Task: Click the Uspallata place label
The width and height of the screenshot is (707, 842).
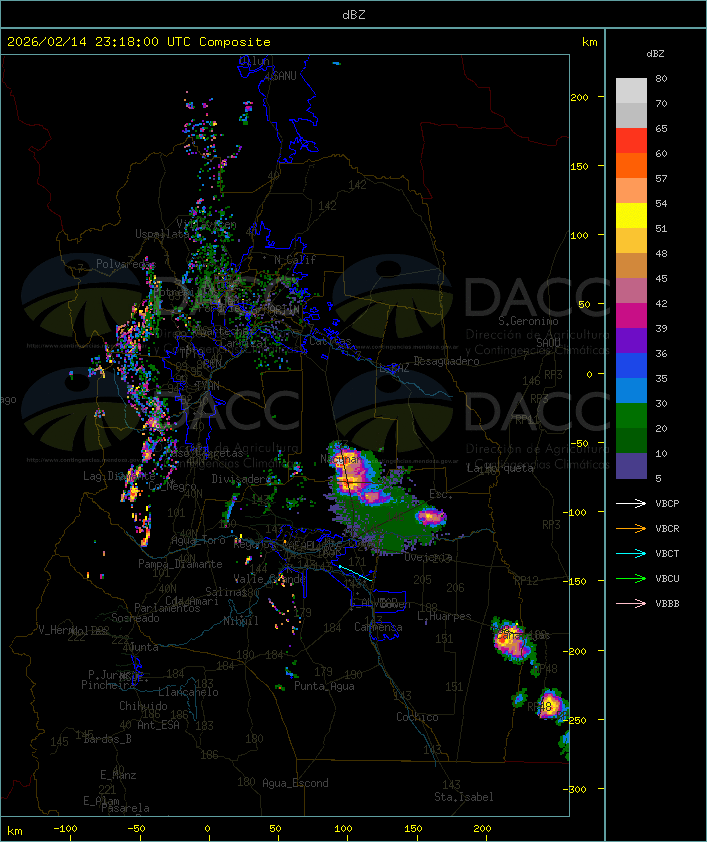Action: [x=162, y=234]
